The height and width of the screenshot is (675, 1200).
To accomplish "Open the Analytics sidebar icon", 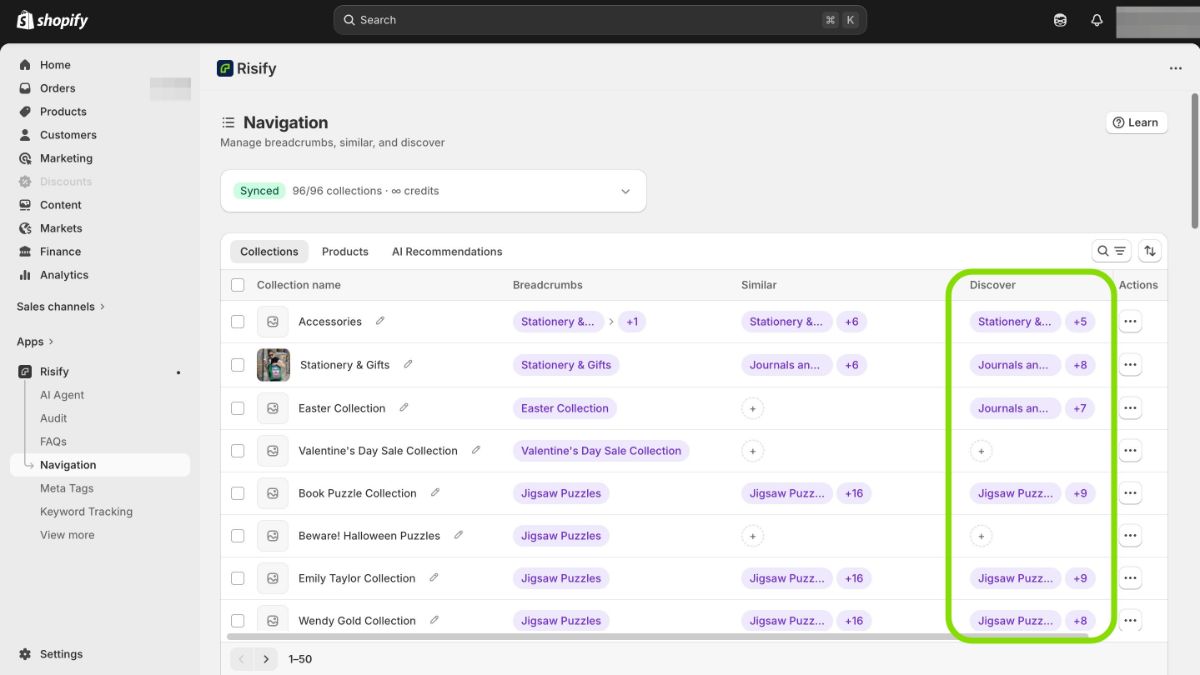I will 26,275.
